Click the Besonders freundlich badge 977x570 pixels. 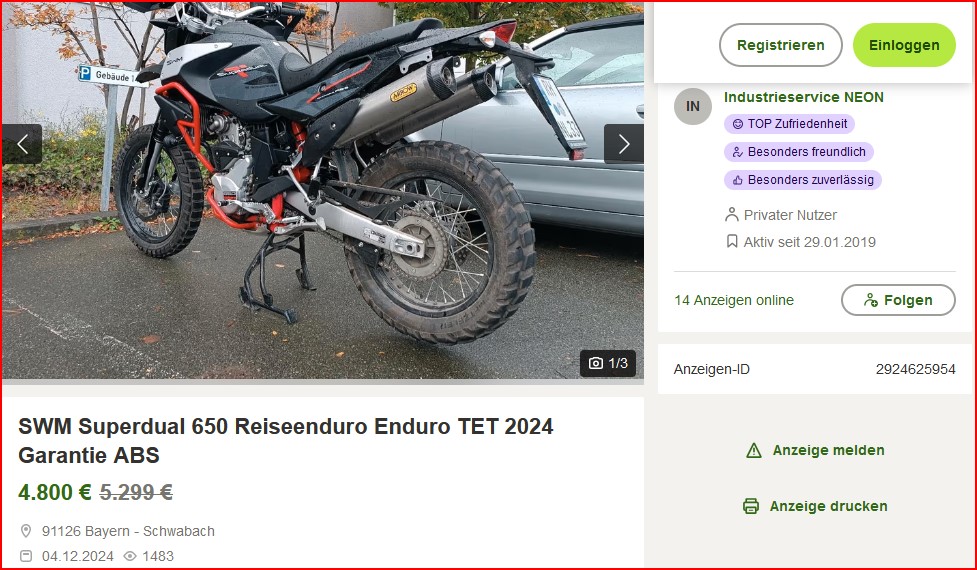tap(799, 152)
